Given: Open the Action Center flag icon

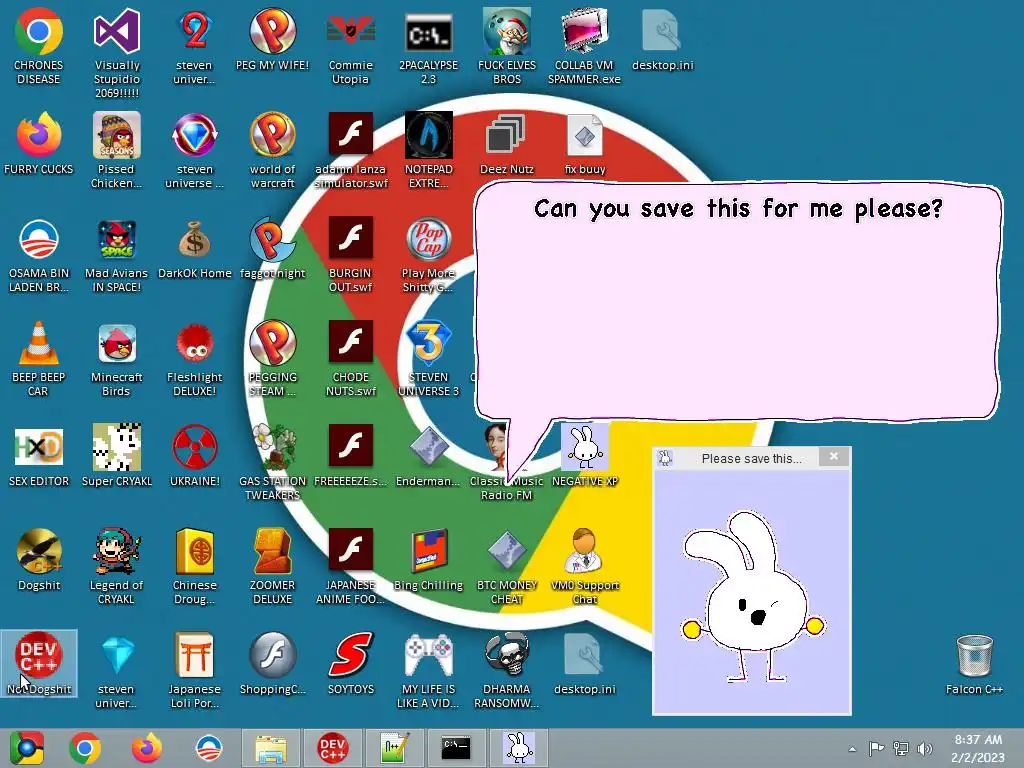Looking at the screenshot, I should (876, 748).
